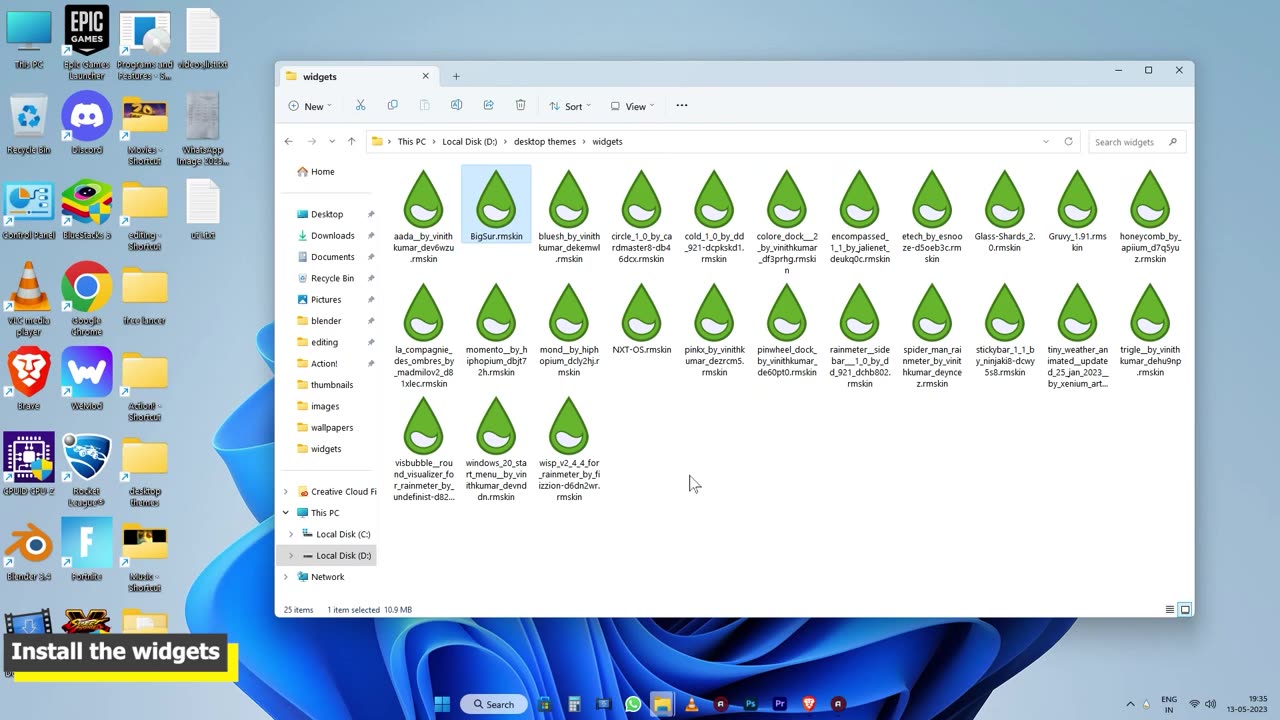Open Discord from the desktop
The width and height of the screenshot is (1280, 720).
tap(87, 124)
